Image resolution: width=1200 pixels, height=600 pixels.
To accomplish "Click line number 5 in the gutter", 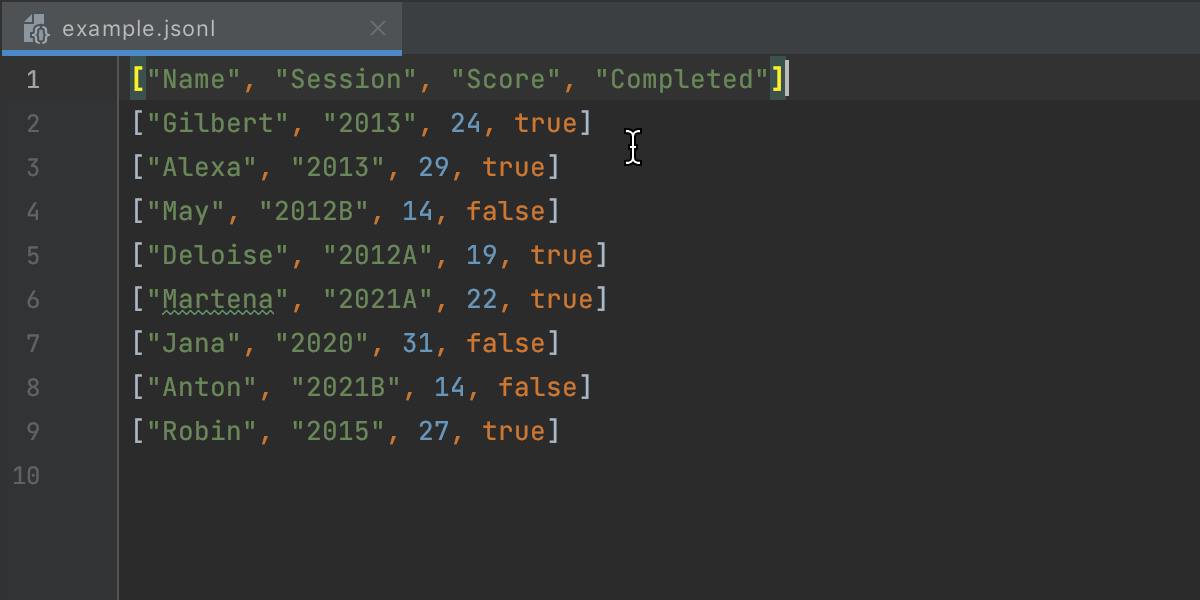I will coord(33,255).
